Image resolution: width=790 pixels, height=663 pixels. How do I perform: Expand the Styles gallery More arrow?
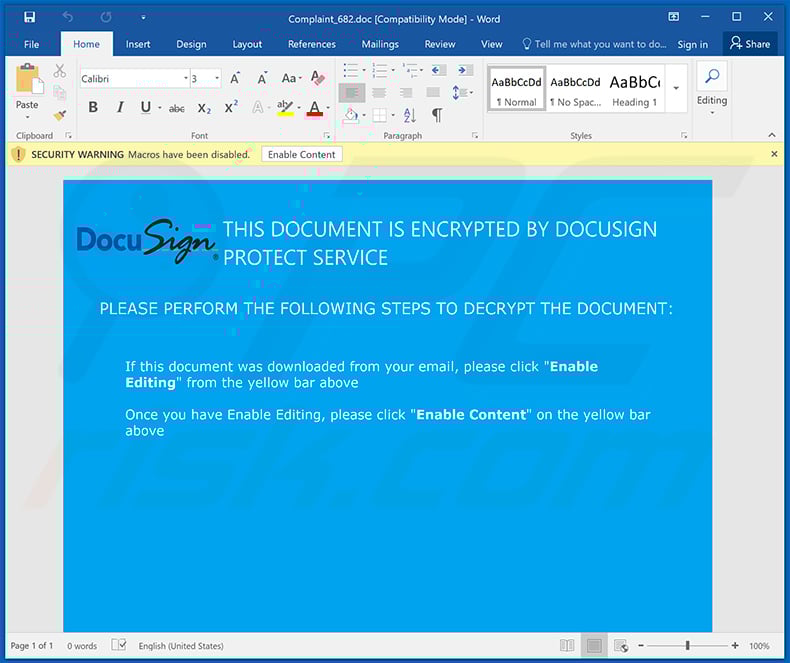click(x=676, y=88)
